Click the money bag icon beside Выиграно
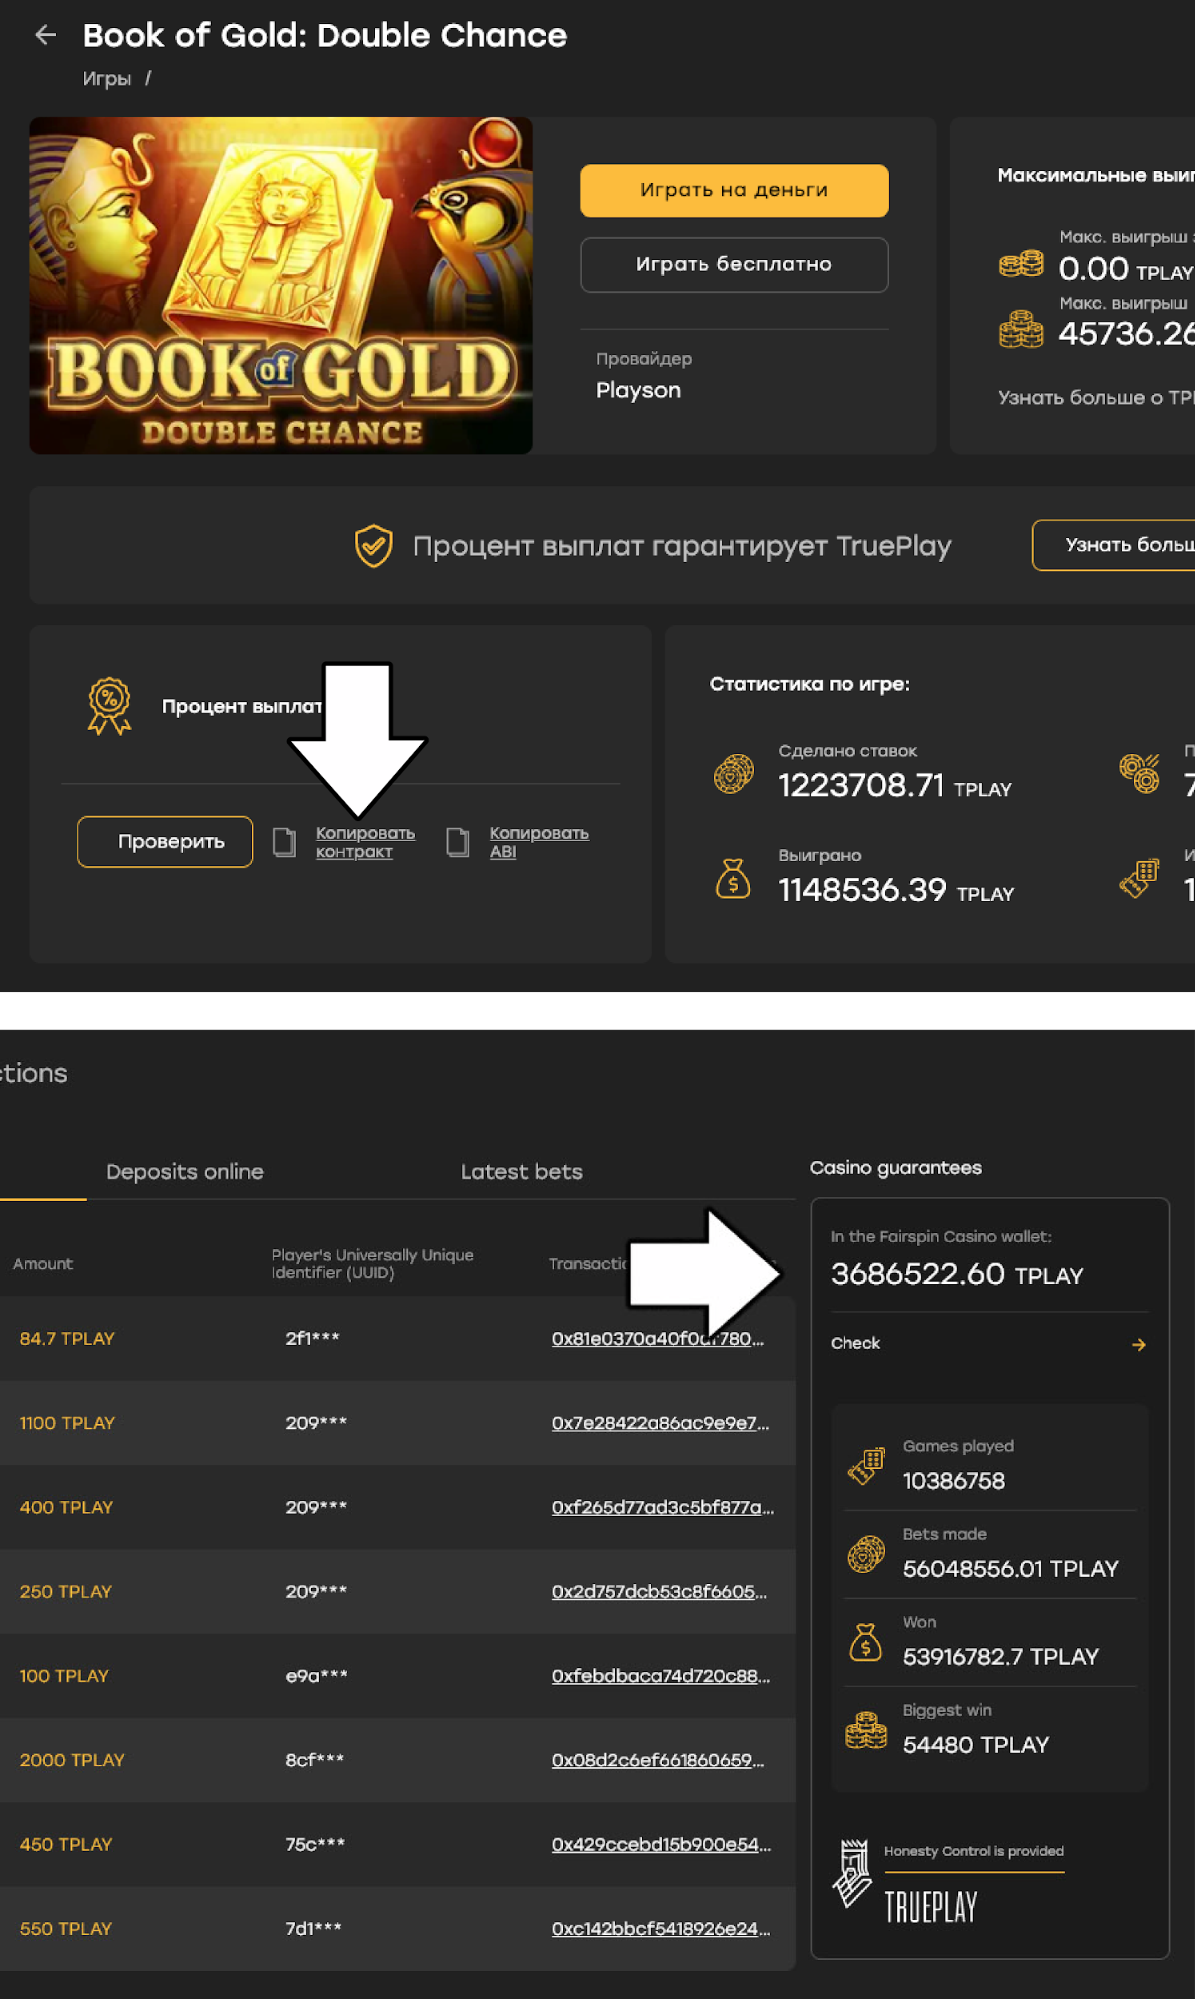Screen dimensions: 1196x1999 [733, 879]
